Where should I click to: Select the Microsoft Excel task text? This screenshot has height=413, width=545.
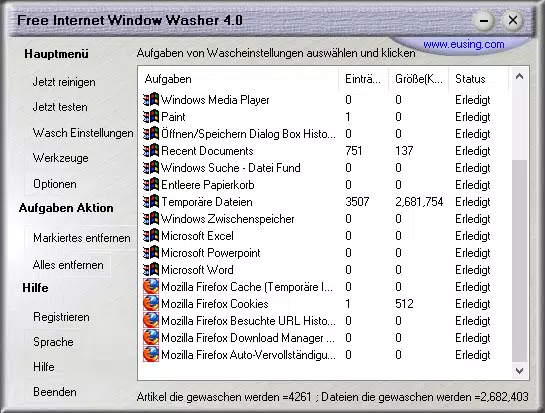197,236
